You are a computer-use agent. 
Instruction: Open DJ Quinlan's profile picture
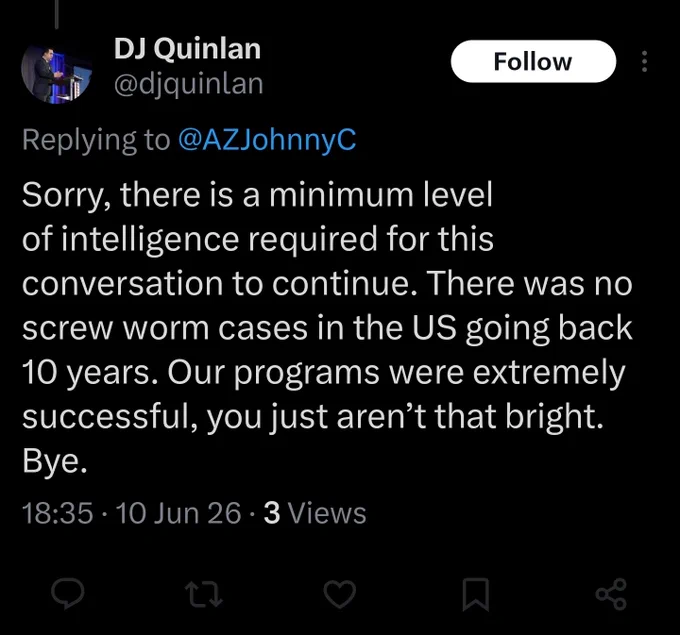click(56, 74)
